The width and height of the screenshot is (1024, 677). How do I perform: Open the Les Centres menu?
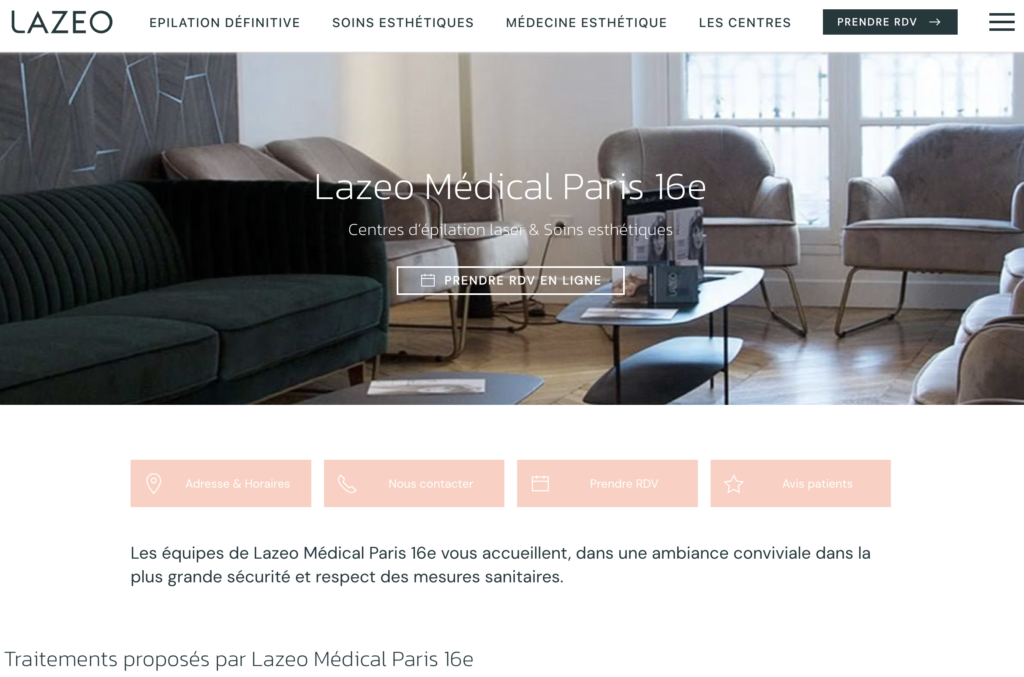[744, 23]
